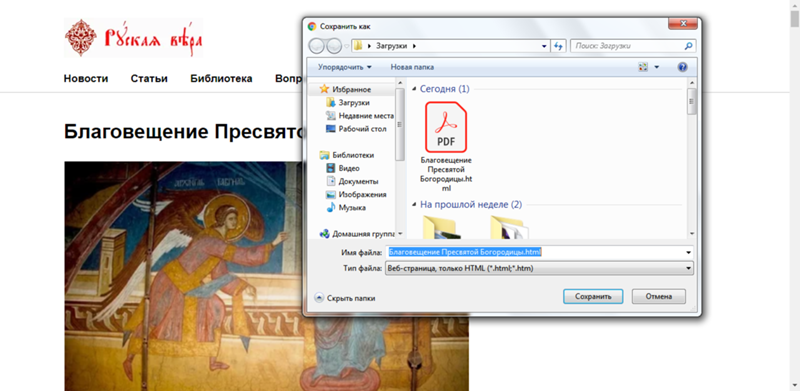This screenshot has width=800, height=391.
Task: Change view with the view mode icon
Action: tap(643, 67)
